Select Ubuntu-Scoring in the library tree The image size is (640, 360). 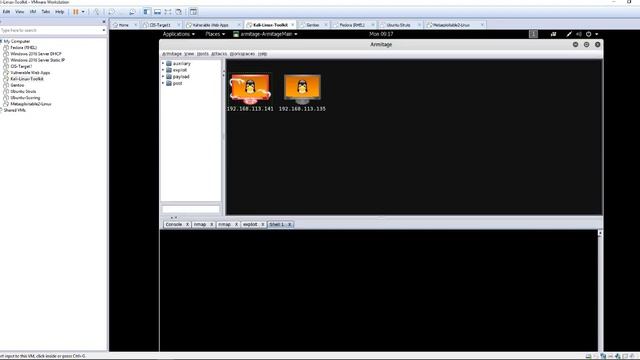click(25, 98)
